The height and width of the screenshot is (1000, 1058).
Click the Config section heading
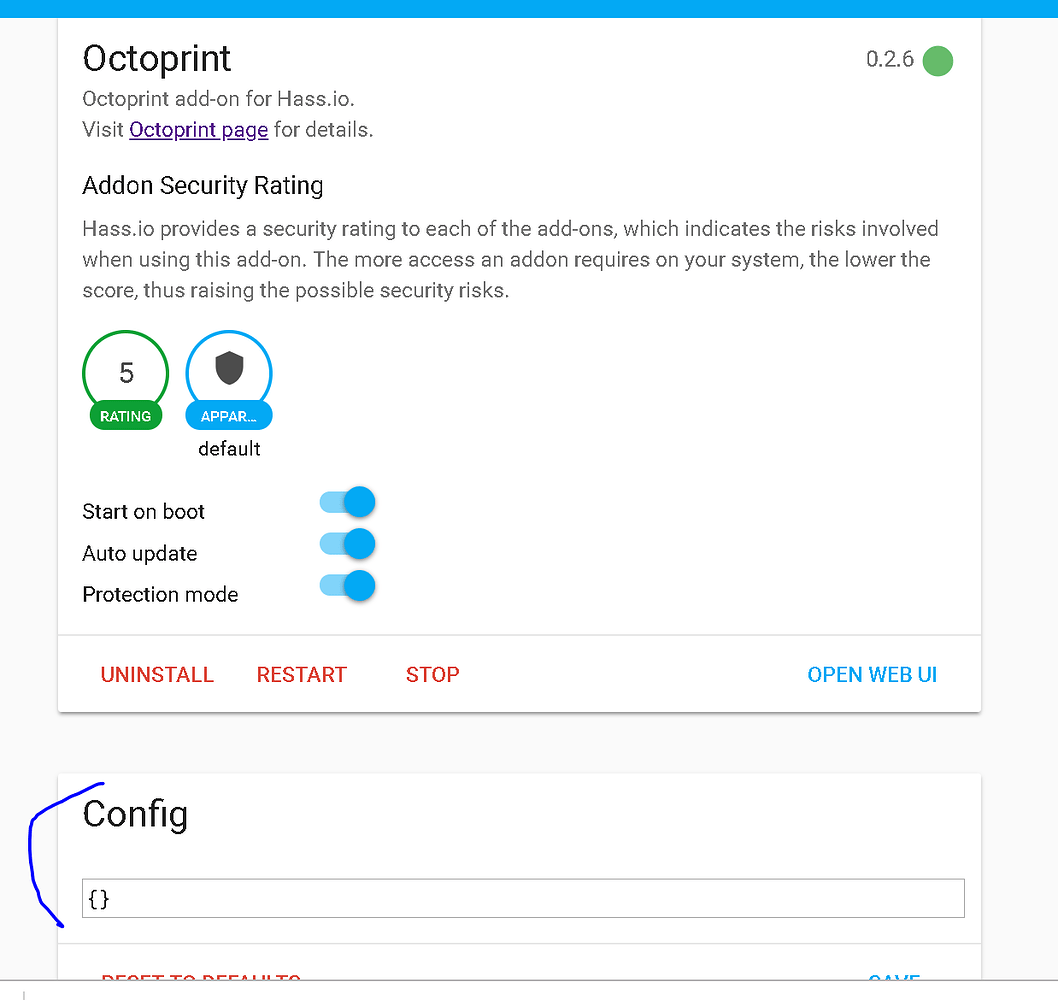[x=135, y=815]
